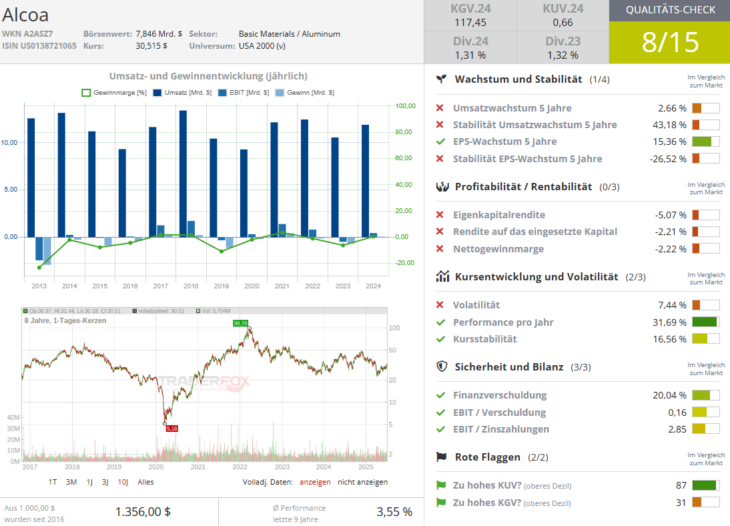Select the Alles chart time range
730x526 pixels.
click(145, 482)
